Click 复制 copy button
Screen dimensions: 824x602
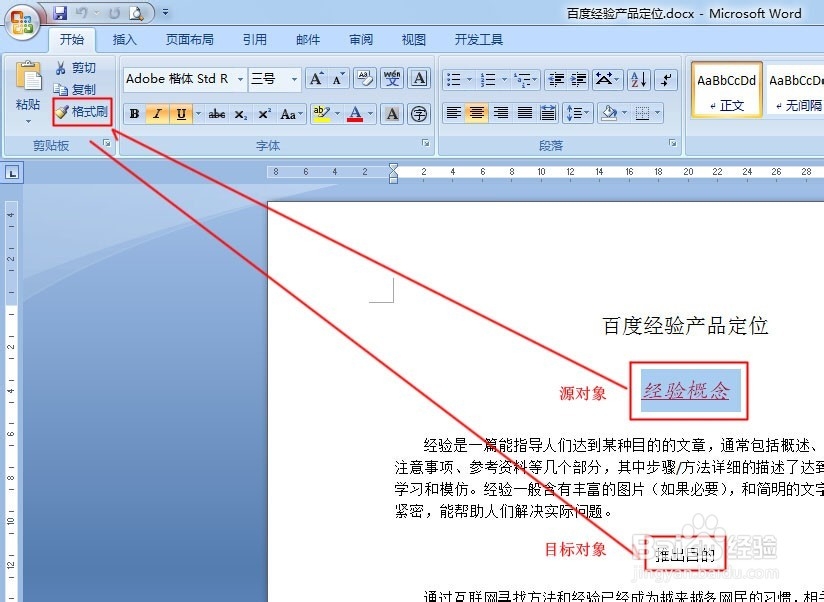click(x=75, y=90)
